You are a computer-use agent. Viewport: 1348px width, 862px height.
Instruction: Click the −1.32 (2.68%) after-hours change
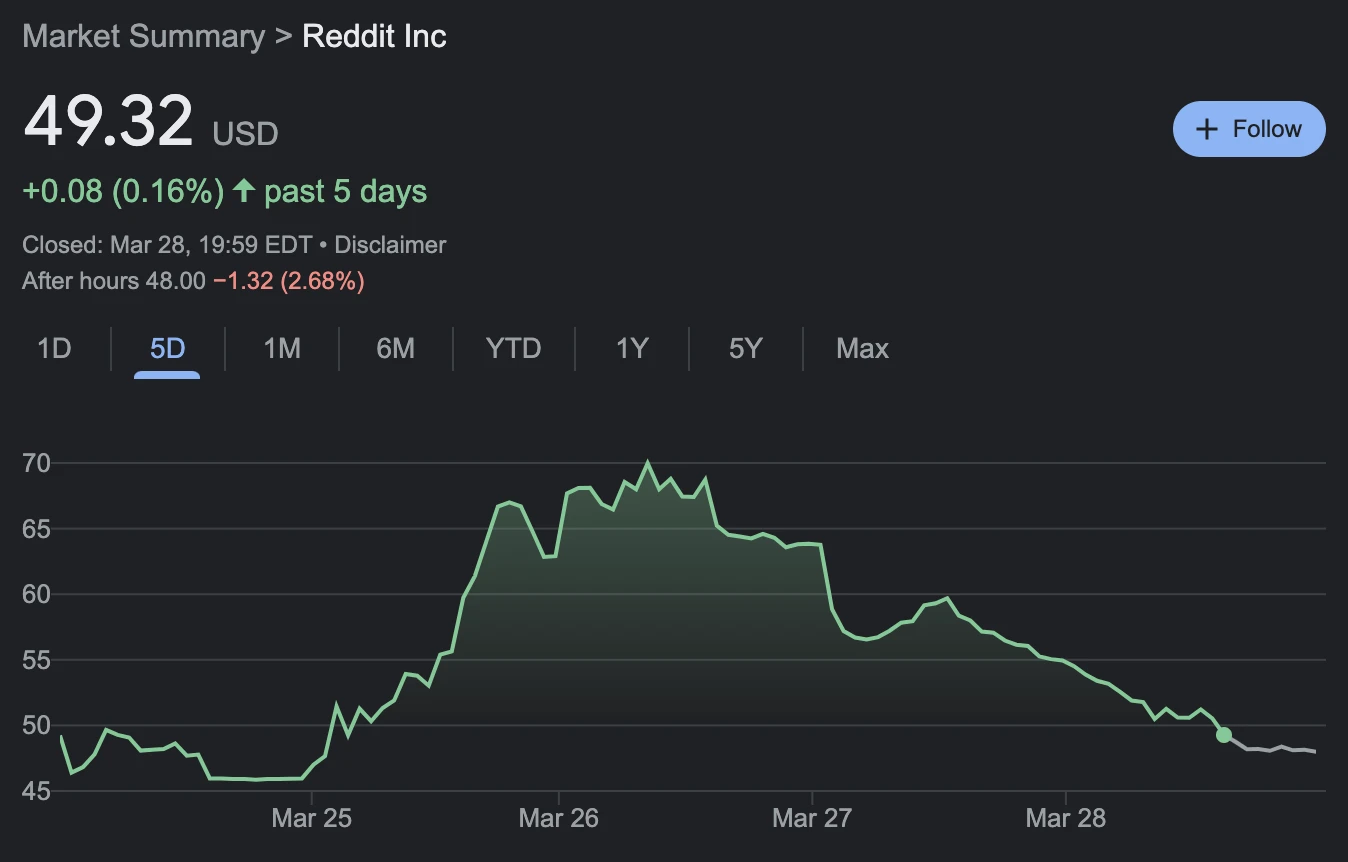pos(289,281)
